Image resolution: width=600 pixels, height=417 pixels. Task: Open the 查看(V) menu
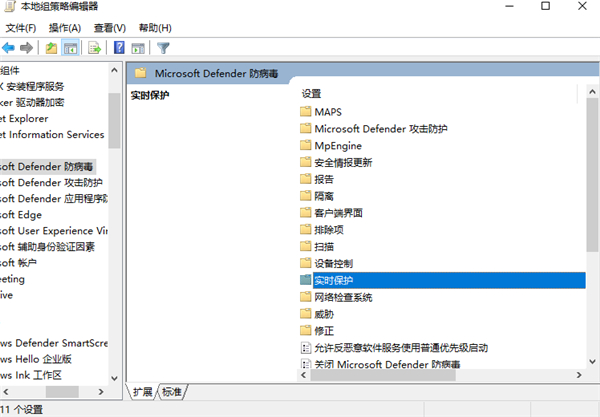[x=108, y=27]
